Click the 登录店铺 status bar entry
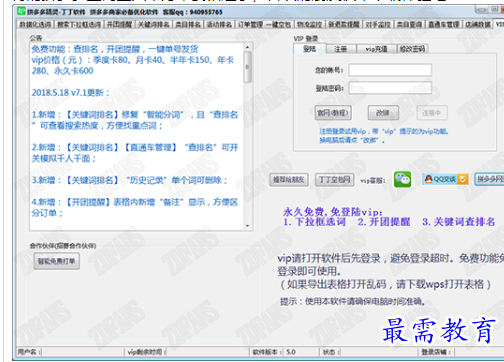This screenshot has width=504, height=362. pos(436,352)
